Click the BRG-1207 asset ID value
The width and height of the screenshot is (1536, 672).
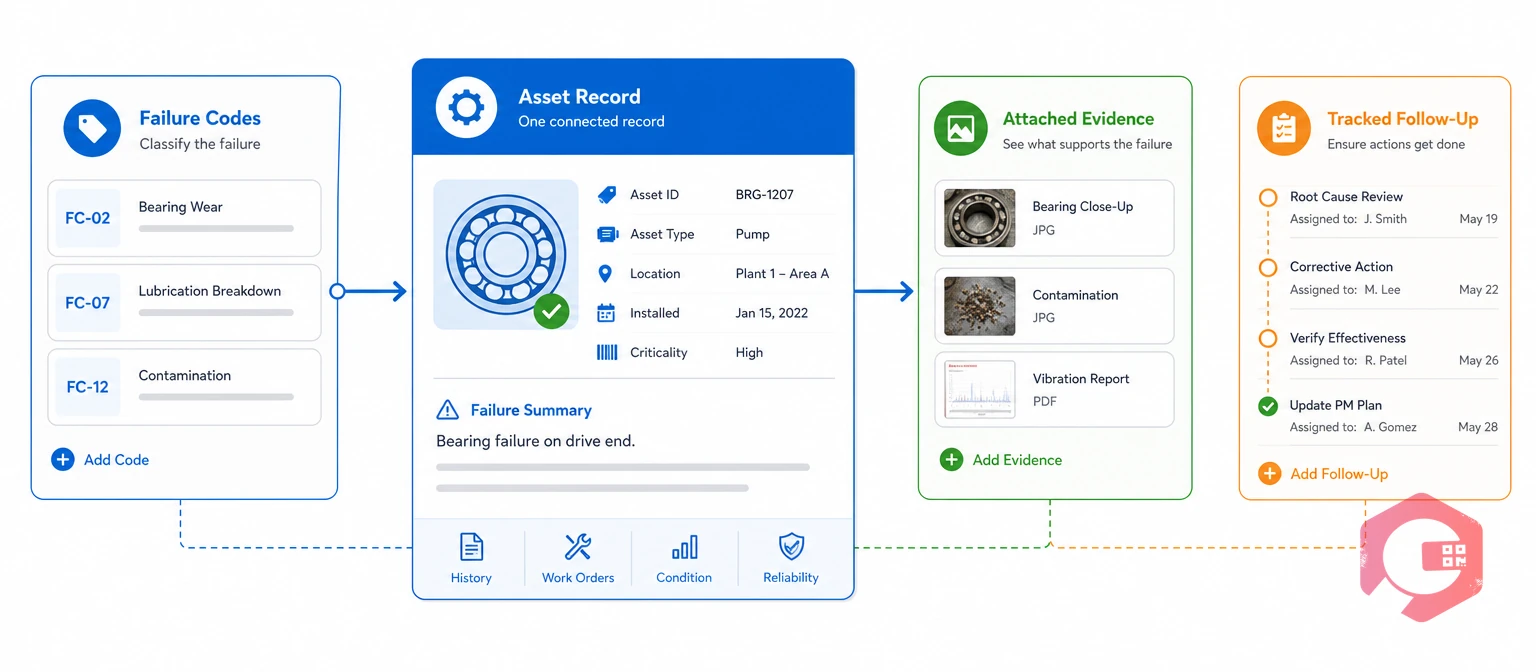click(764, 195)
